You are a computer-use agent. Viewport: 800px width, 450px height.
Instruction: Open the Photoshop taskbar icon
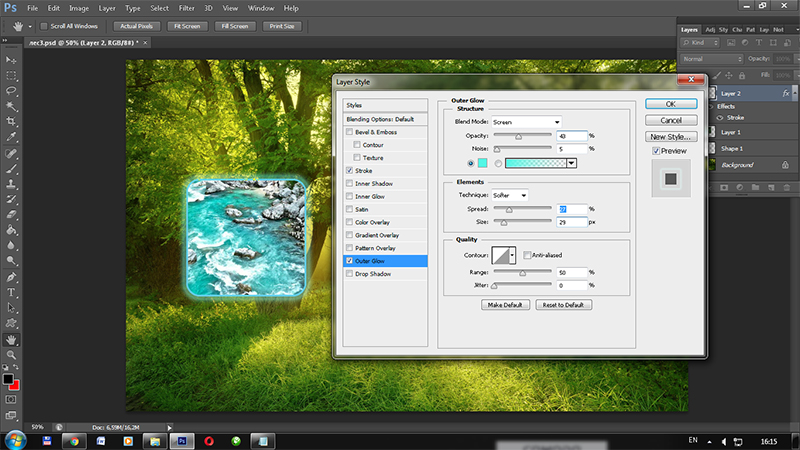pyautogui.click(x=182, y=441)
